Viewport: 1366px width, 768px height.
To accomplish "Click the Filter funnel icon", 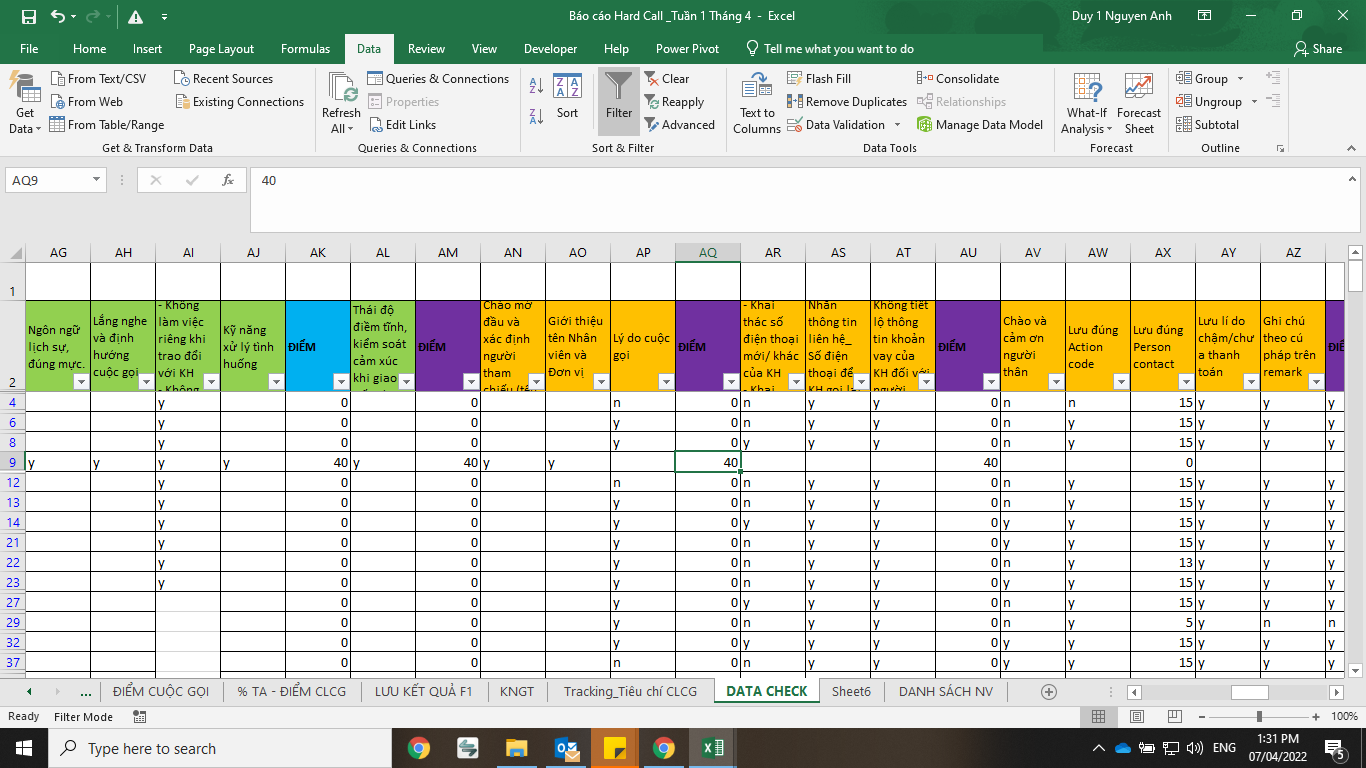I will [x=619, y=88].
